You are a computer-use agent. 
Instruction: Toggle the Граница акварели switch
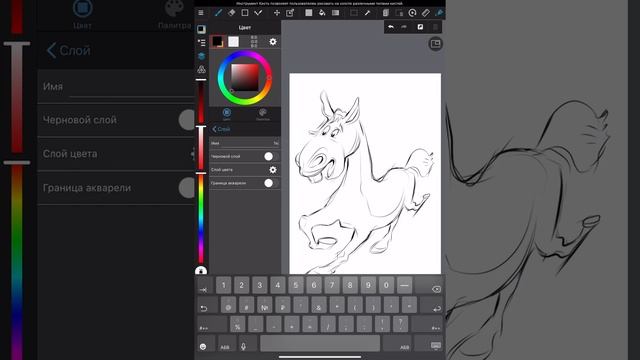click(x=271, y=183)
